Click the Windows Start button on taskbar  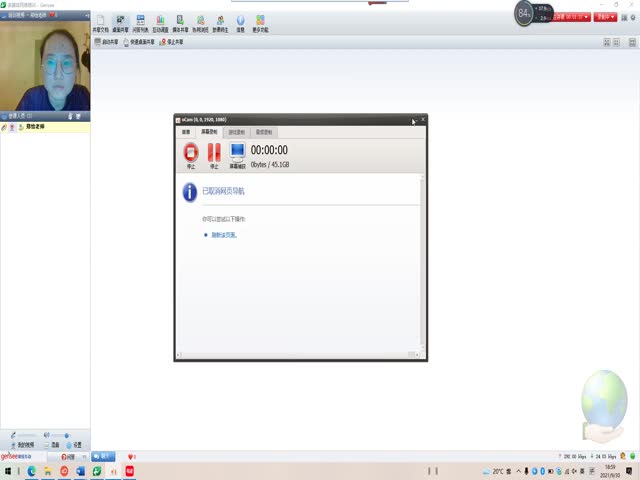click(7, 470)
